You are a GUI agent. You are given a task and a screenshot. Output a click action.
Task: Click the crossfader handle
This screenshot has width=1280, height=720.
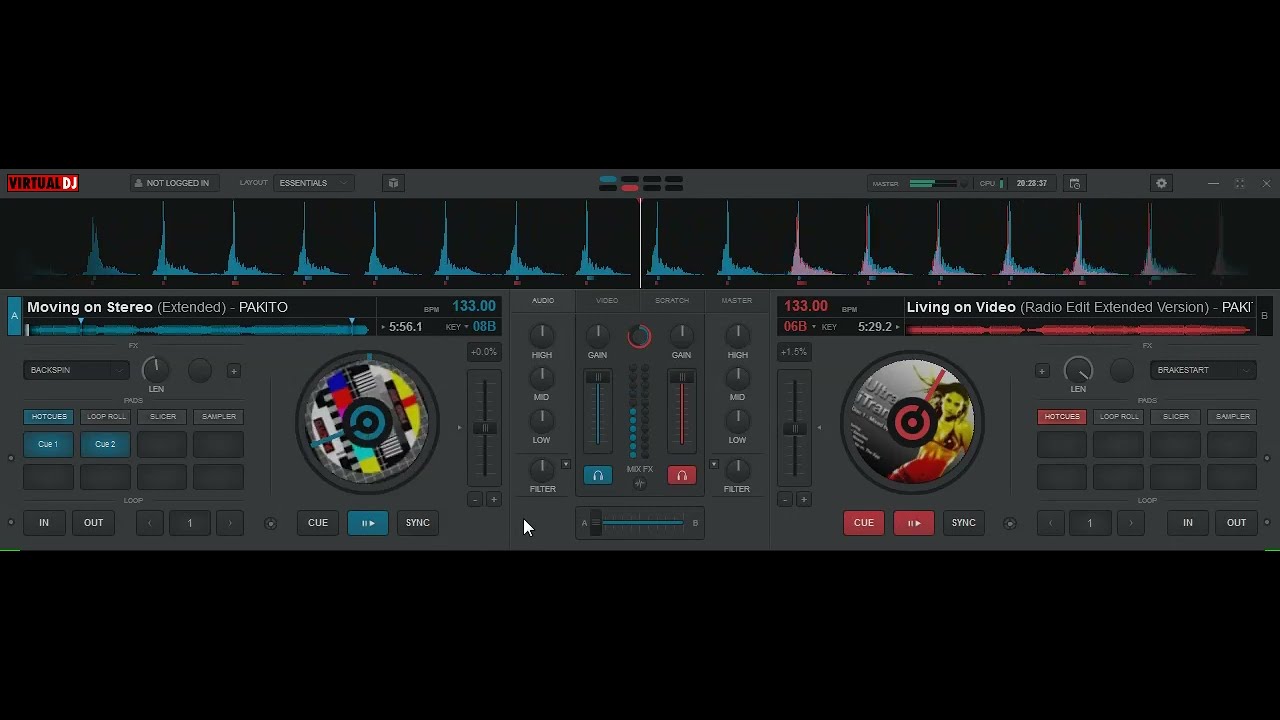tap(596, 523)
